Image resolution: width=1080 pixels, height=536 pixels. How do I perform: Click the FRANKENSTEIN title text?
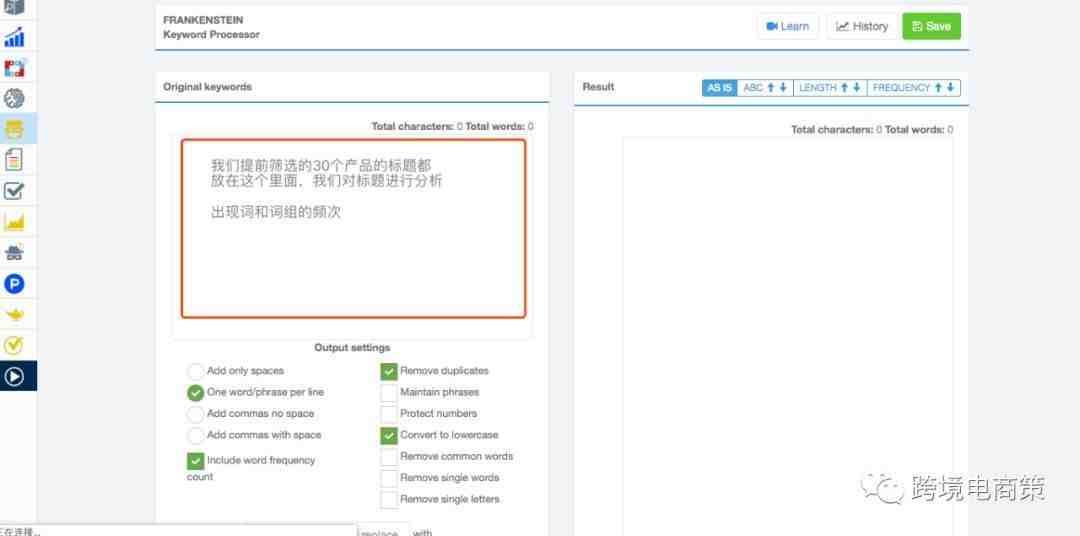pos(203,20)
